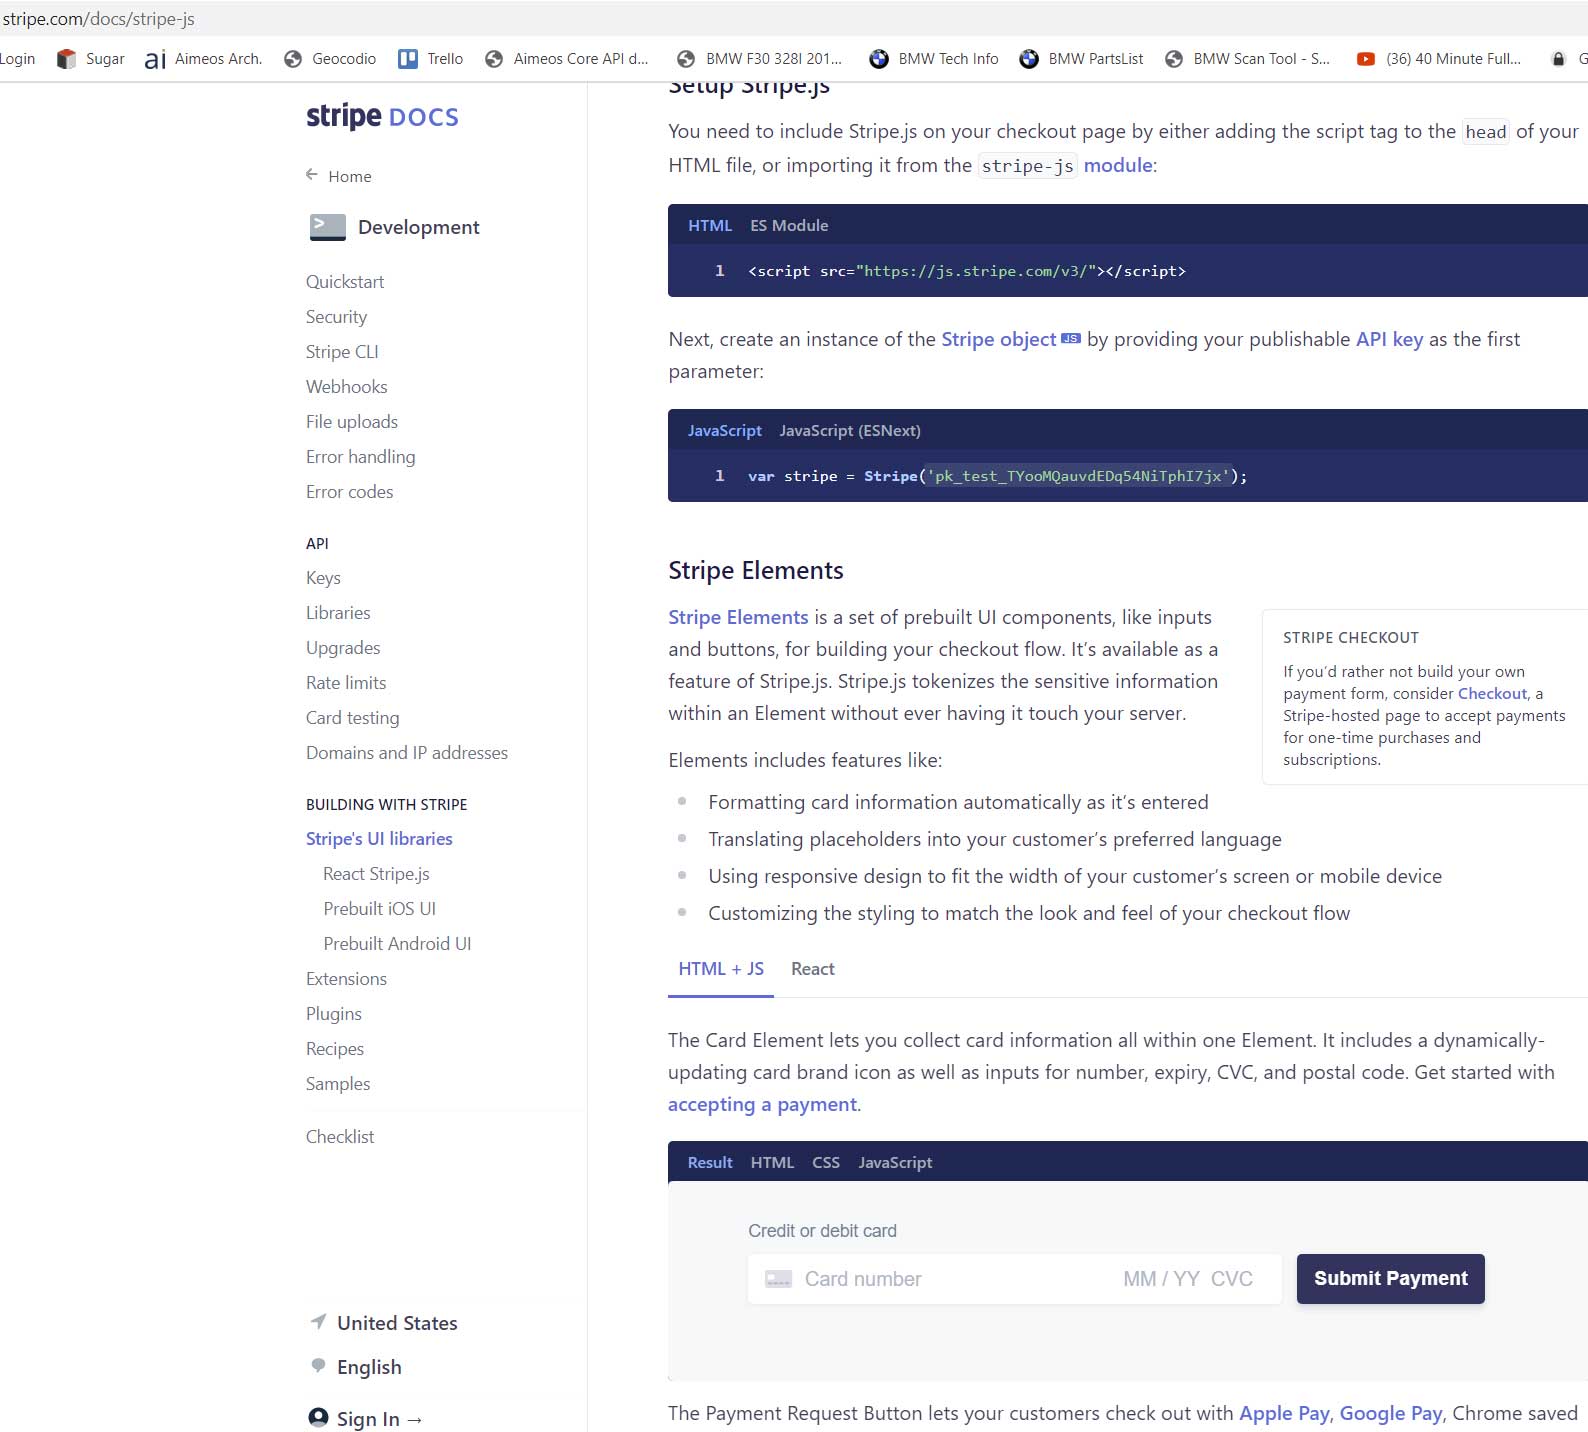Click the browser address bar URL
This screenshot has height=1432, width=1588.
coord(98,19)
